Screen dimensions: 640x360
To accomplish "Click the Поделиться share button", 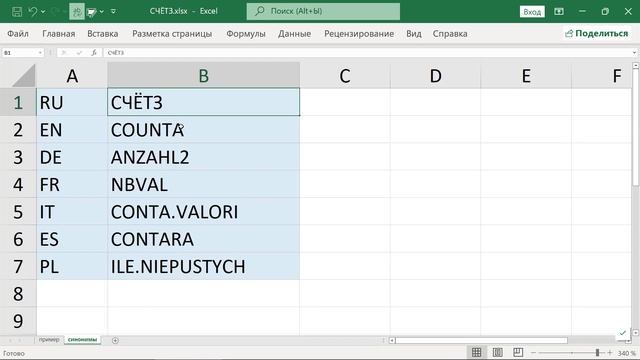I will 596,33.
